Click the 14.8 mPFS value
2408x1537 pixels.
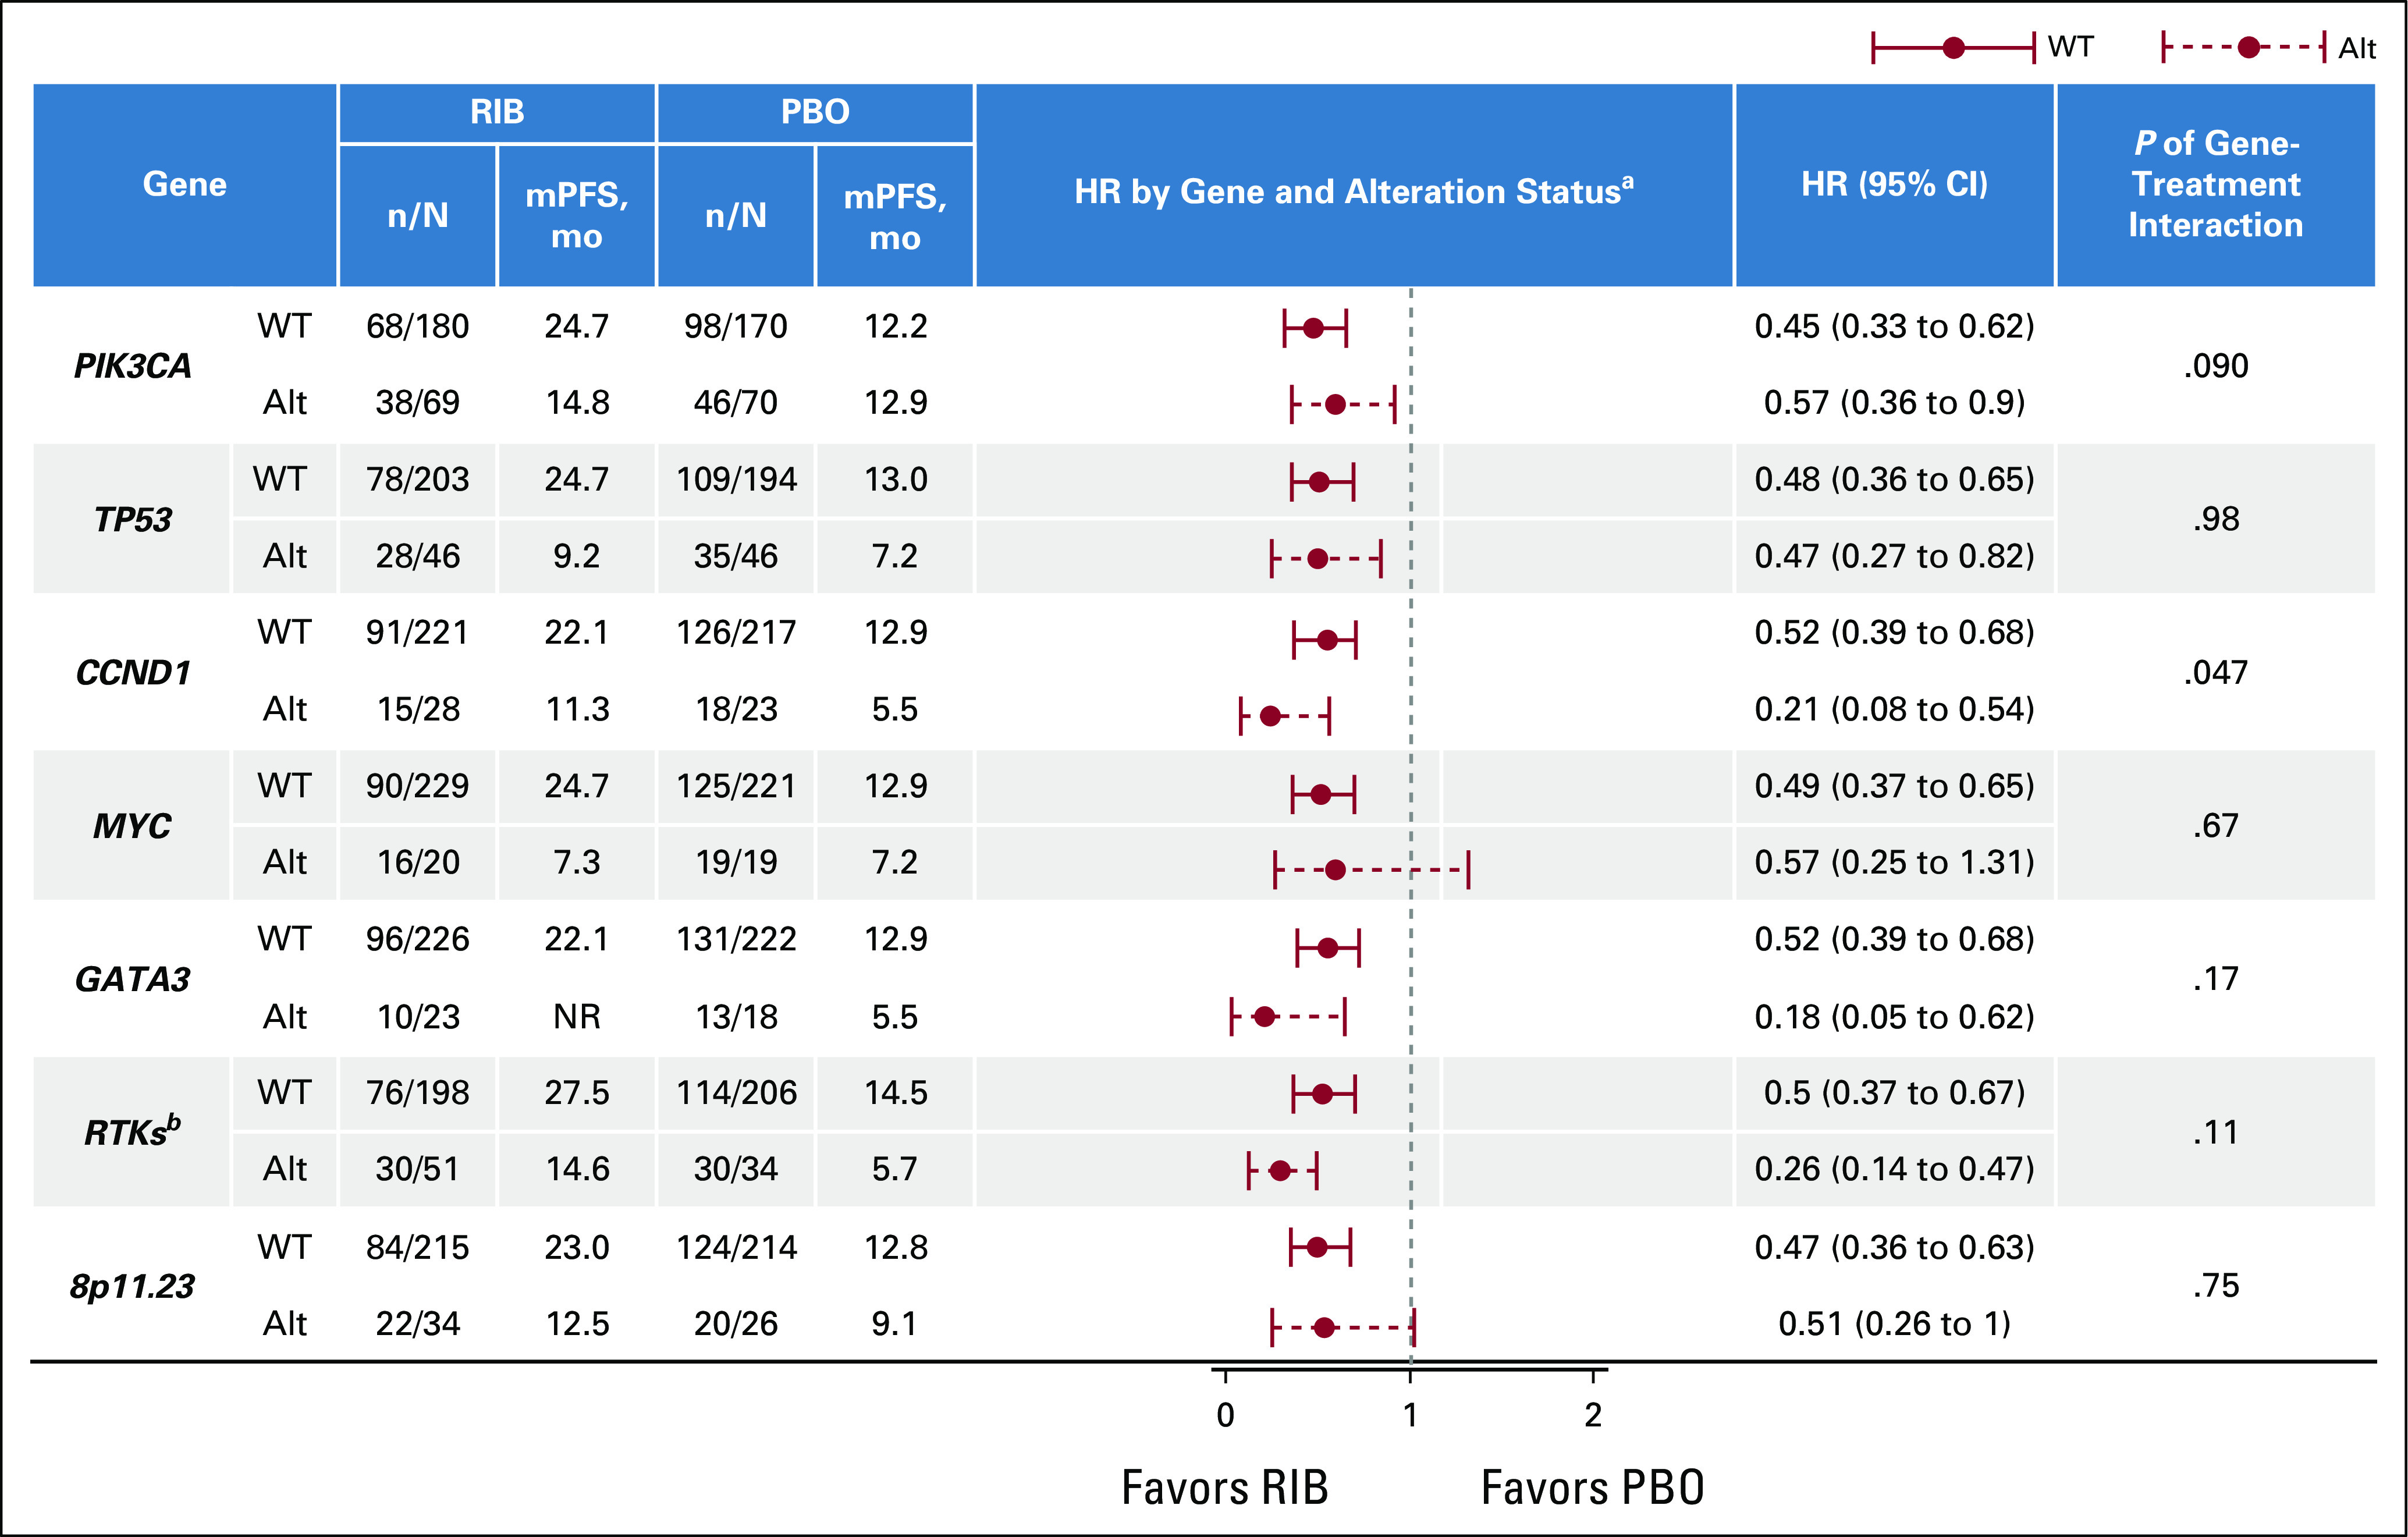pyautogui.click(x=577, y=402)
